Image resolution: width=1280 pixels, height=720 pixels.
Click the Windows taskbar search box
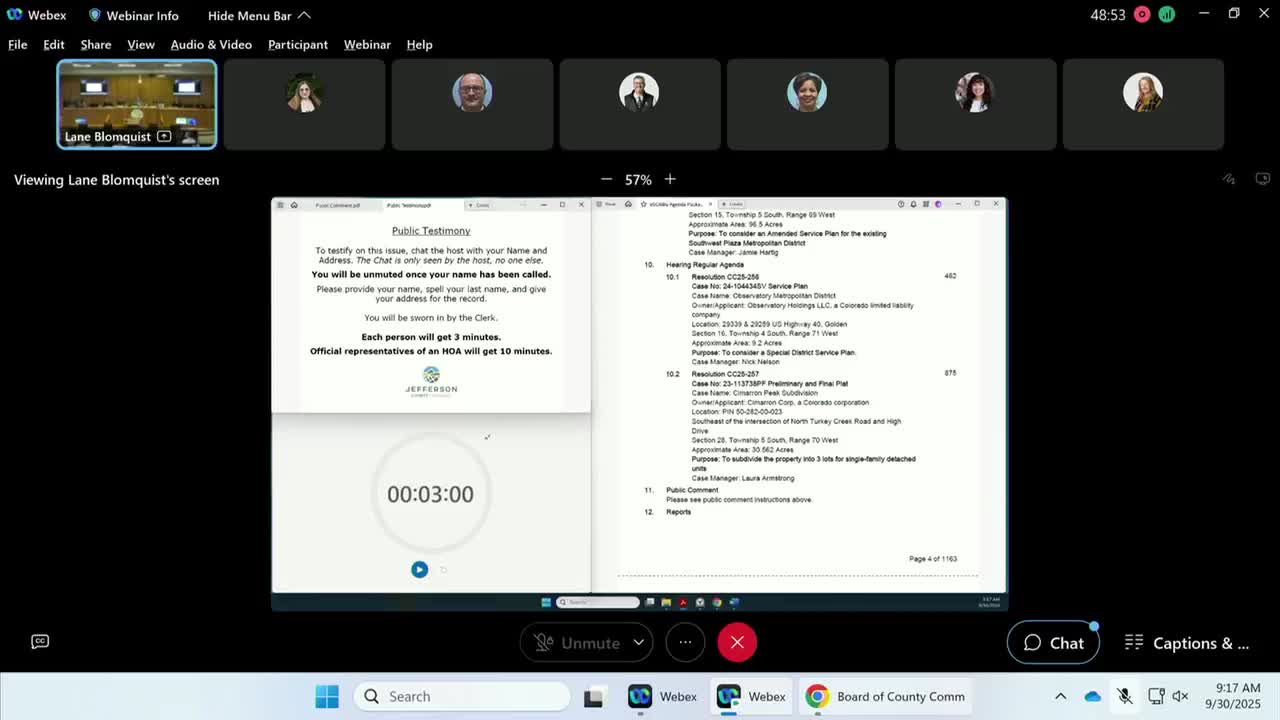pos(461,697)
